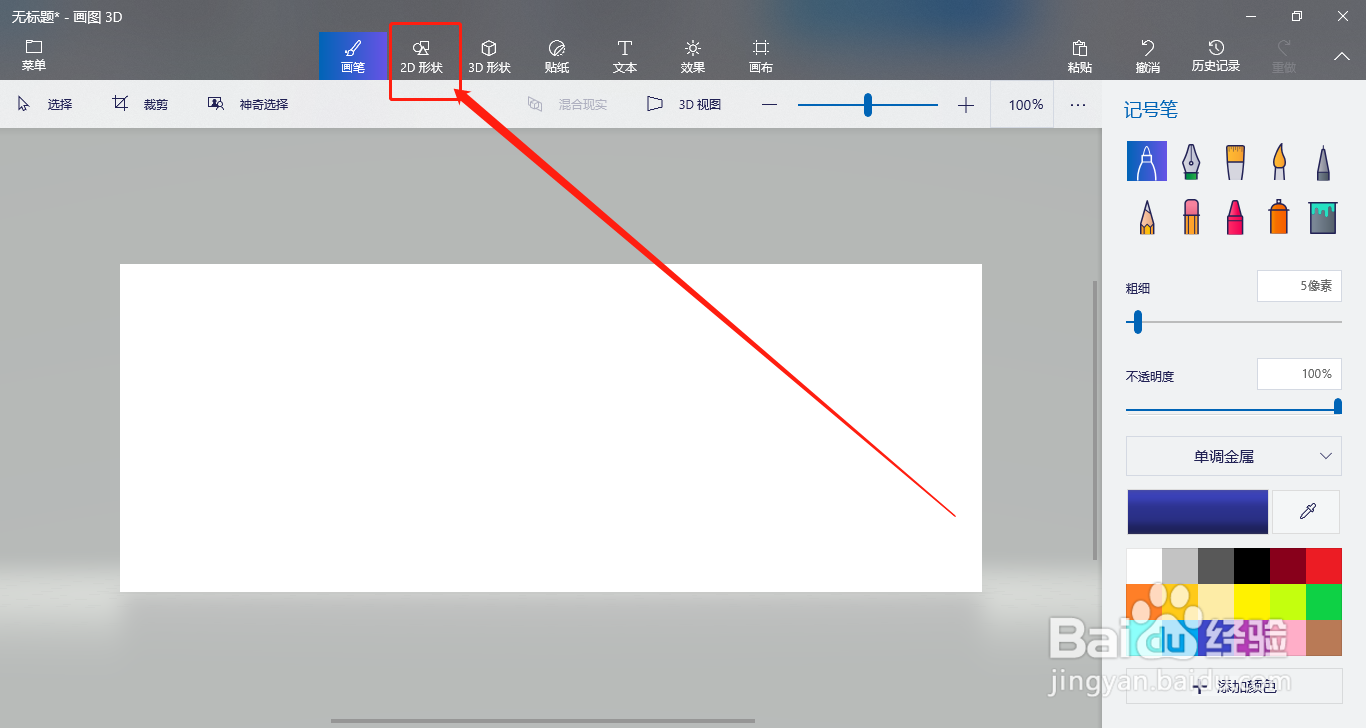Image resolution: width=1366 pixels, height=728 pixels.
Task: Activate the 选择 select tool
Action: click(x=45, y=104)
